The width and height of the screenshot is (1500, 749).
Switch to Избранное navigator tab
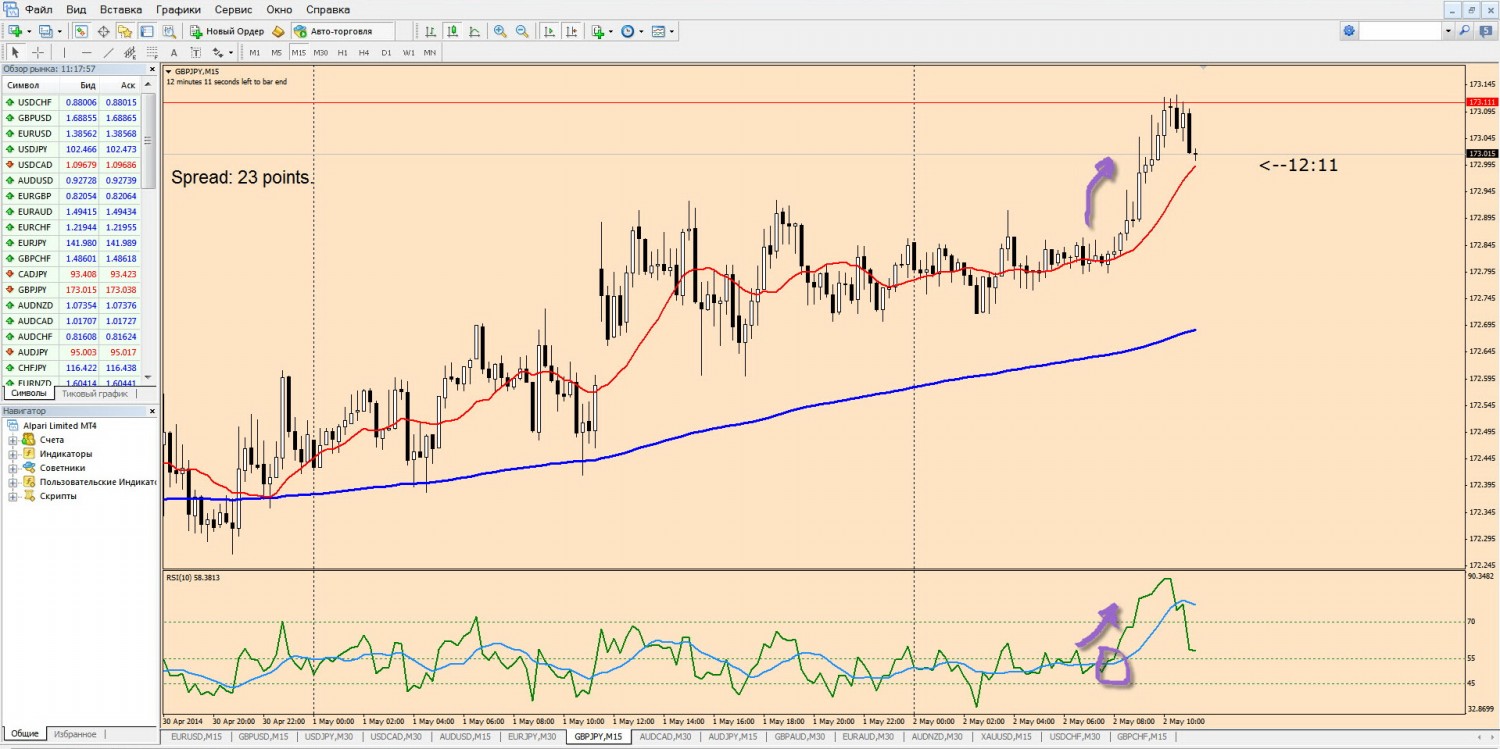pyautogui.click(x=75, y=734)
